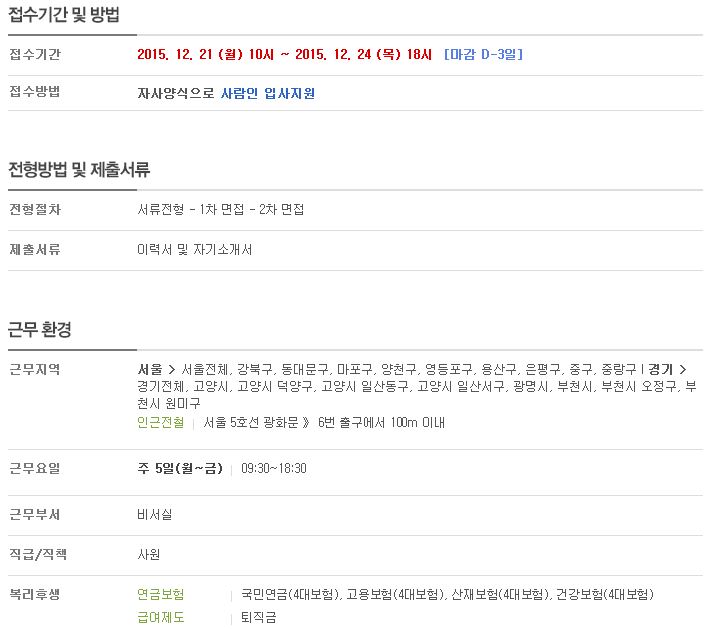This screenshot has height=629, width=706.
Task: Click the 접수기간 및 방법 section heading
Action: click(x=64, y=14)
